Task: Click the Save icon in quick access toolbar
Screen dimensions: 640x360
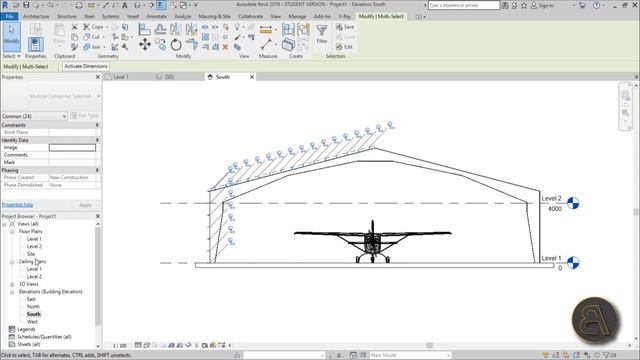Action: tap(26, 5)
